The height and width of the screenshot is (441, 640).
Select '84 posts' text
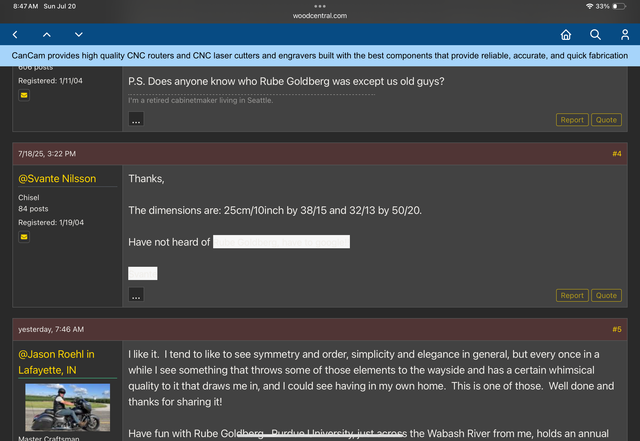[33, 209]
